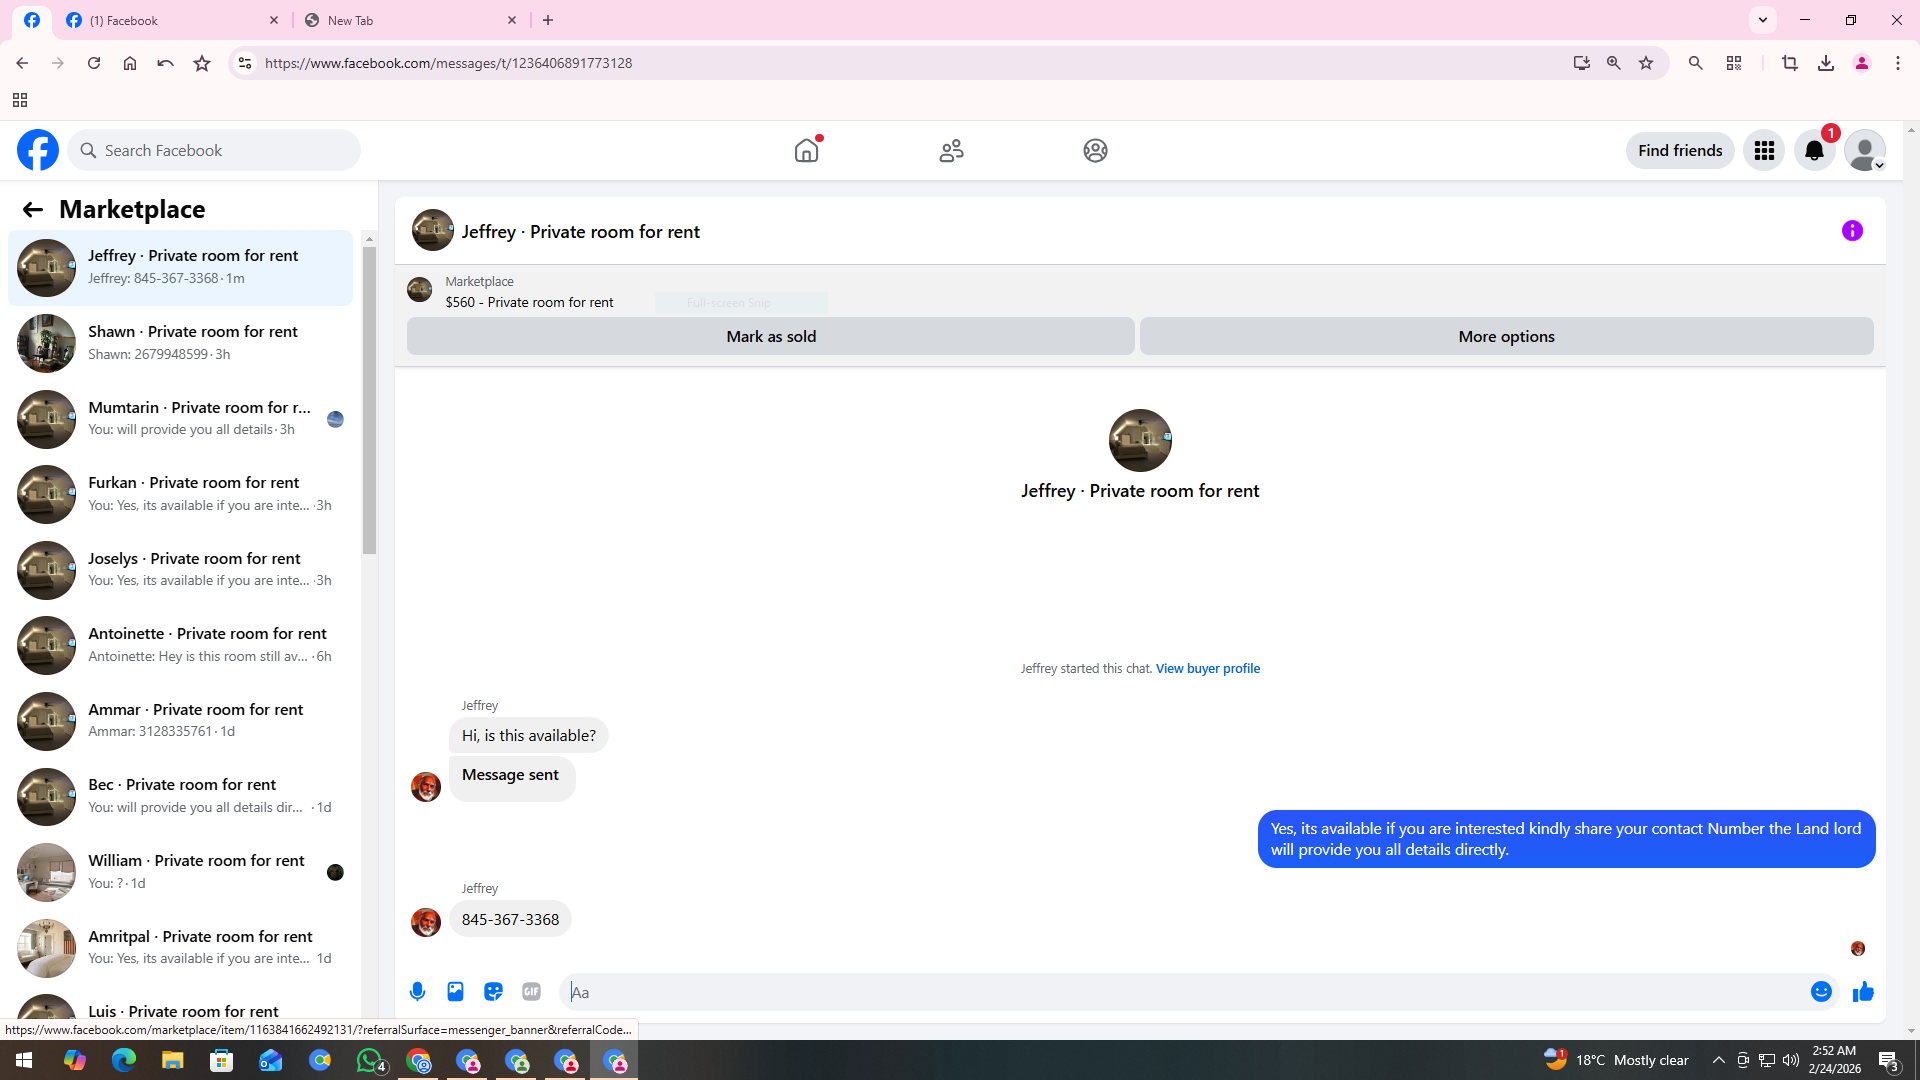
Task: Attach a photo with the image icon
Action: coord(455,991)
